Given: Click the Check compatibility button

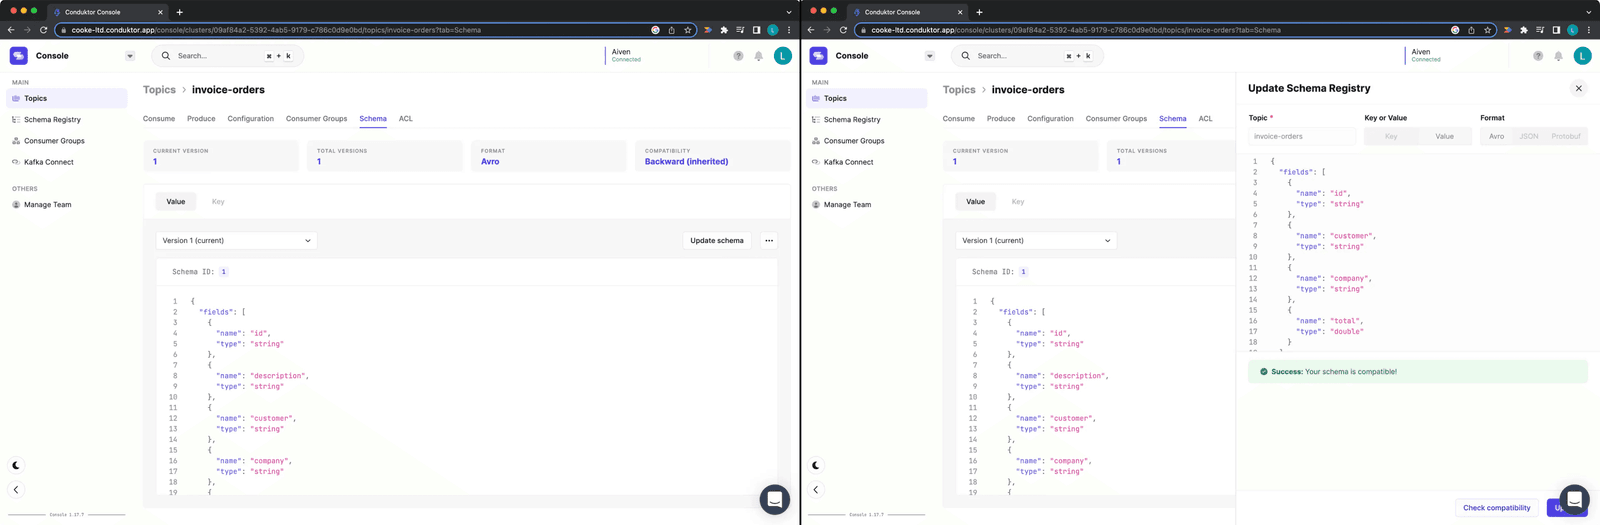Looking at the screenshot, I should (x=1496, y=508).
